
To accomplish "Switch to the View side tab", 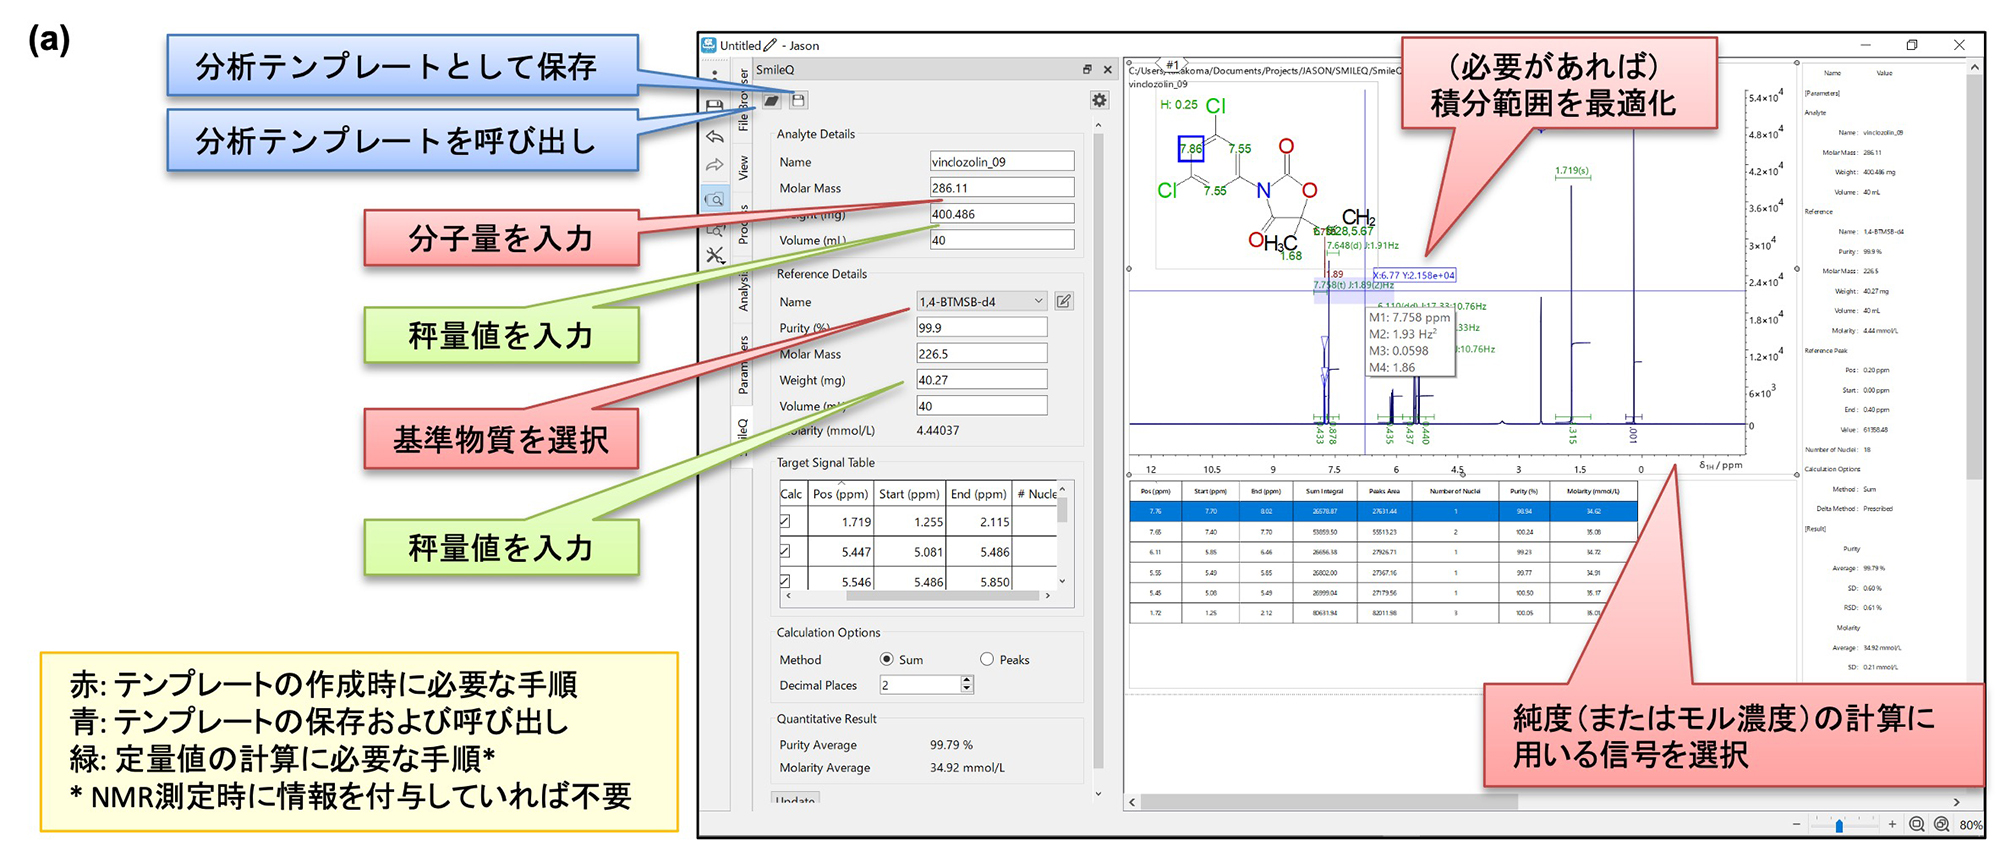I will coord(743,167).
